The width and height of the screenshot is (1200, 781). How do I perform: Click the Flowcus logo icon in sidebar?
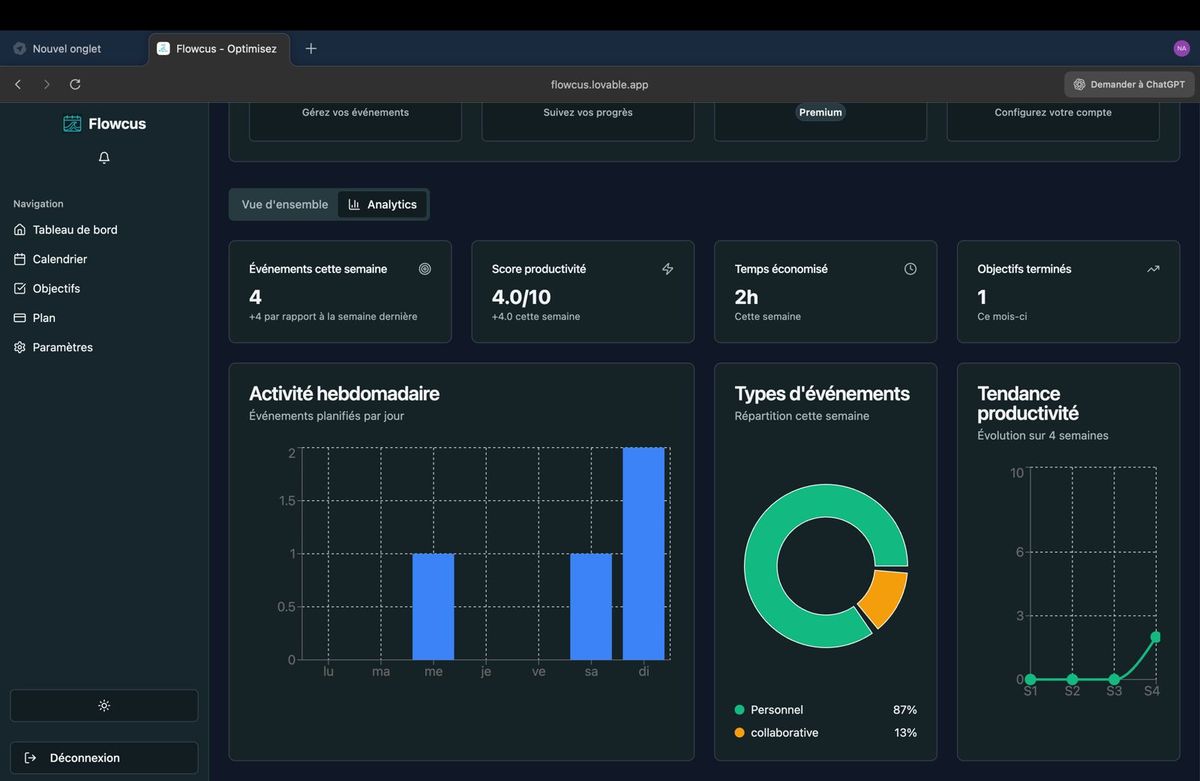tap(72, 124)
